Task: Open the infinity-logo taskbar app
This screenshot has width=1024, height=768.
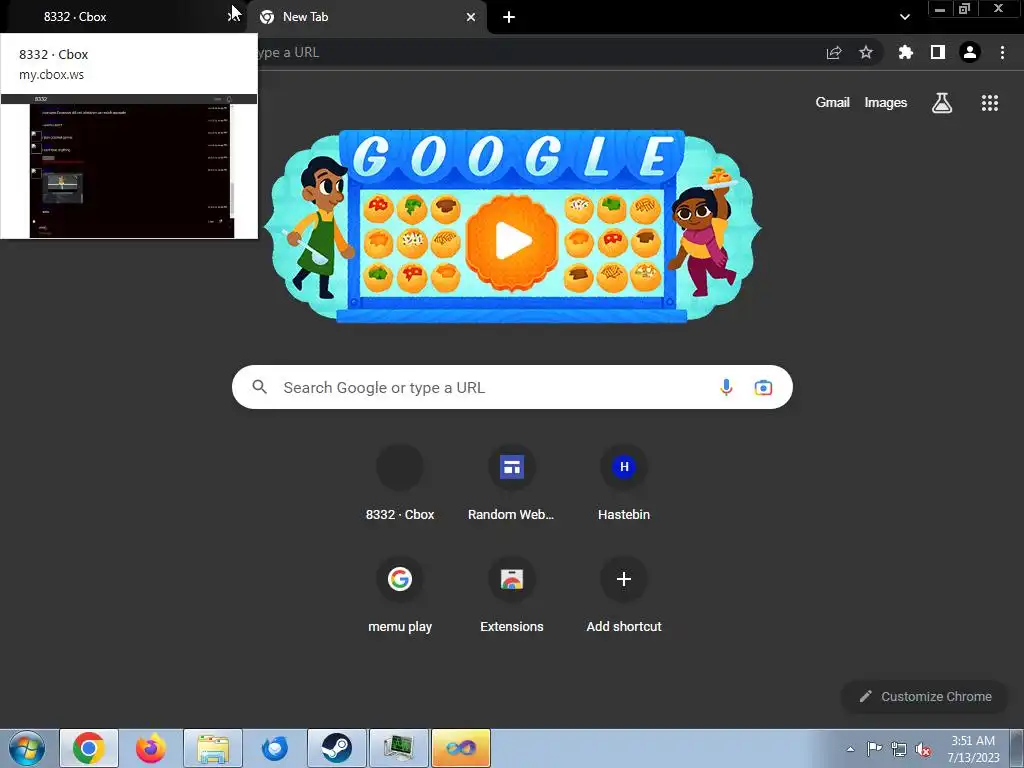Action: 460,748
